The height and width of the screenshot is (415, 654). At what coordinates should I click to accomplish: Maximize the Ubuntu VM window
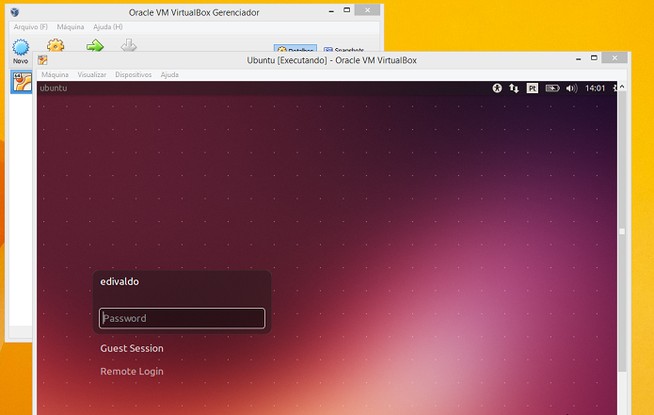(x=594, y=58)
